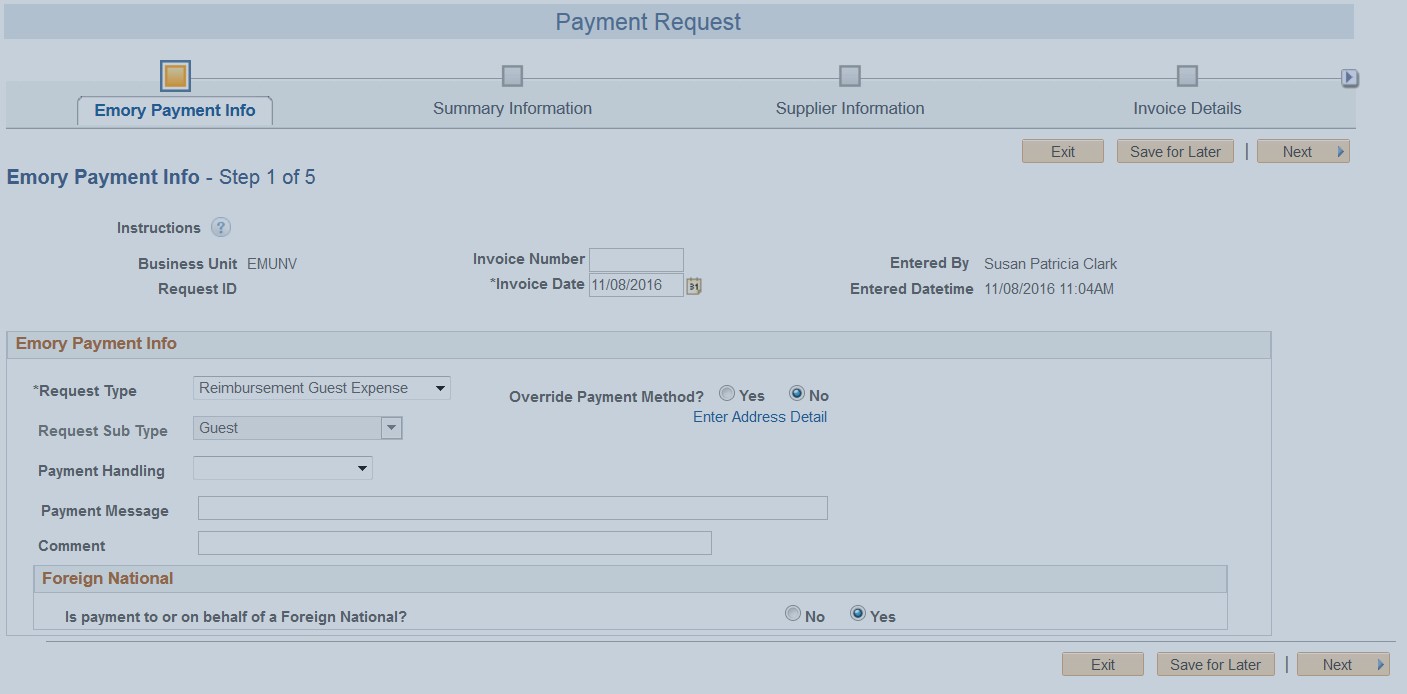
Task: Click the Supplier Information step square icon
Action: click(850, 75)
